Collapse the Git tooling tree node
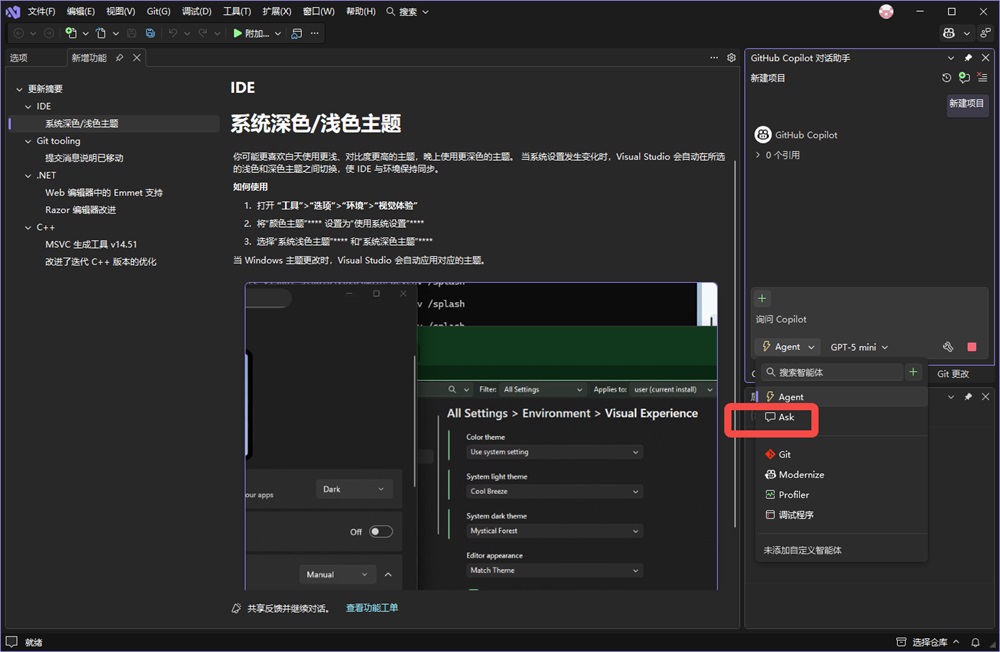 (x=28, y=141)
